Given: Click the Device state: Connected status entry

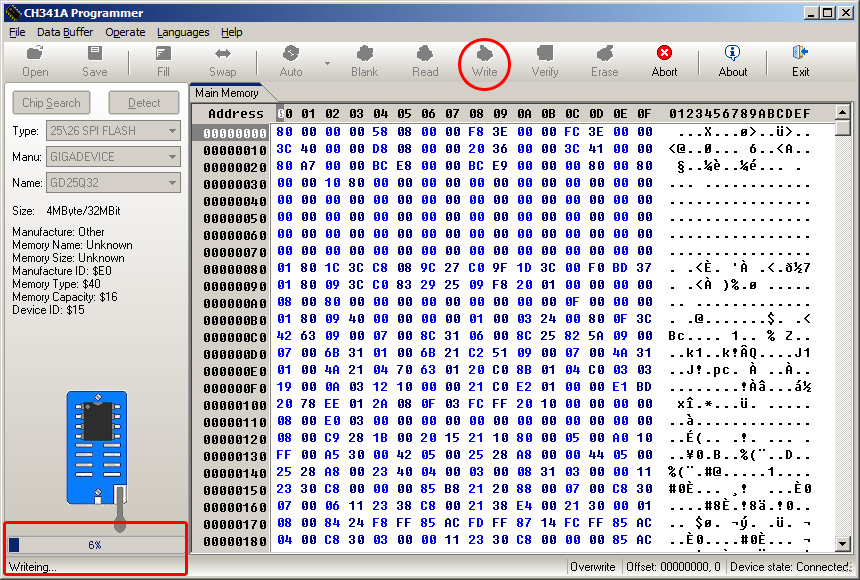Looking at the screenshot, I should point(790,567).
